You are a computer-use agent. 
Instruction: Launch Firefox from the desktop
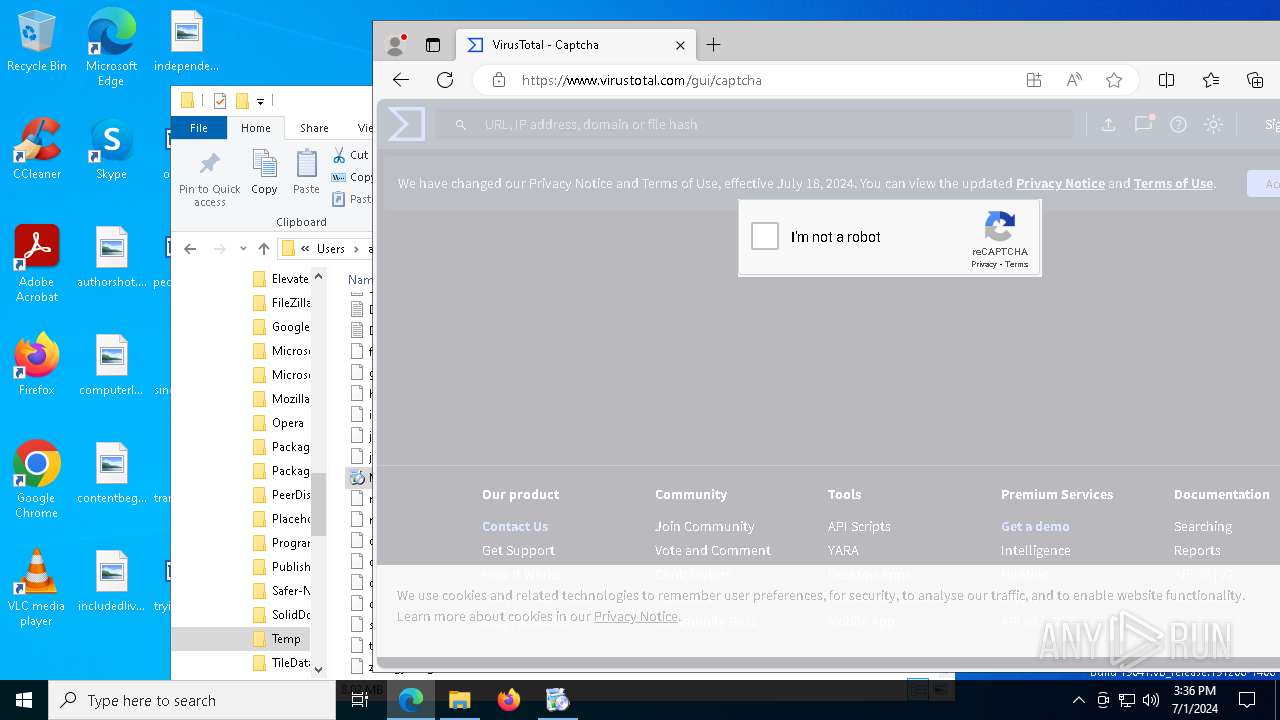pyautogui.click(x=37, y=364)
